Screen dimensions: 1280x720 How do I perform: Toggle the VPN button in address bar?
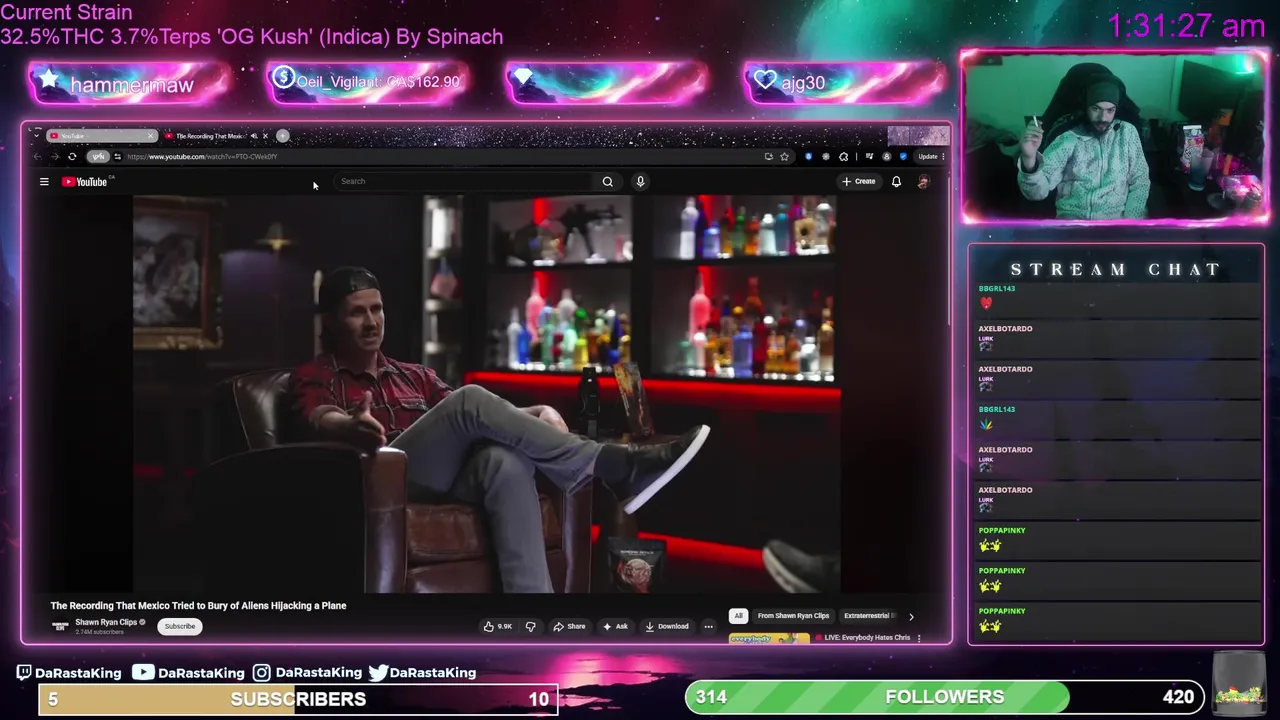(x=98, y=156)
